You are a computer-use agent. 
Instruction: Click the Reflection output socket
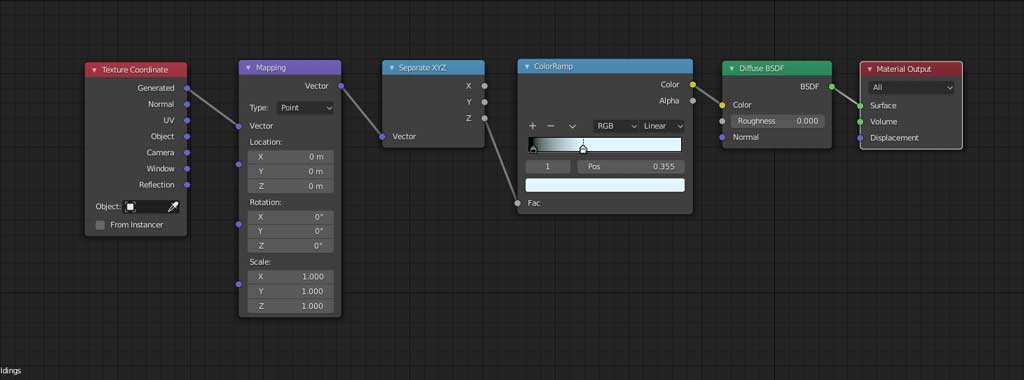[x=187, y=185]
